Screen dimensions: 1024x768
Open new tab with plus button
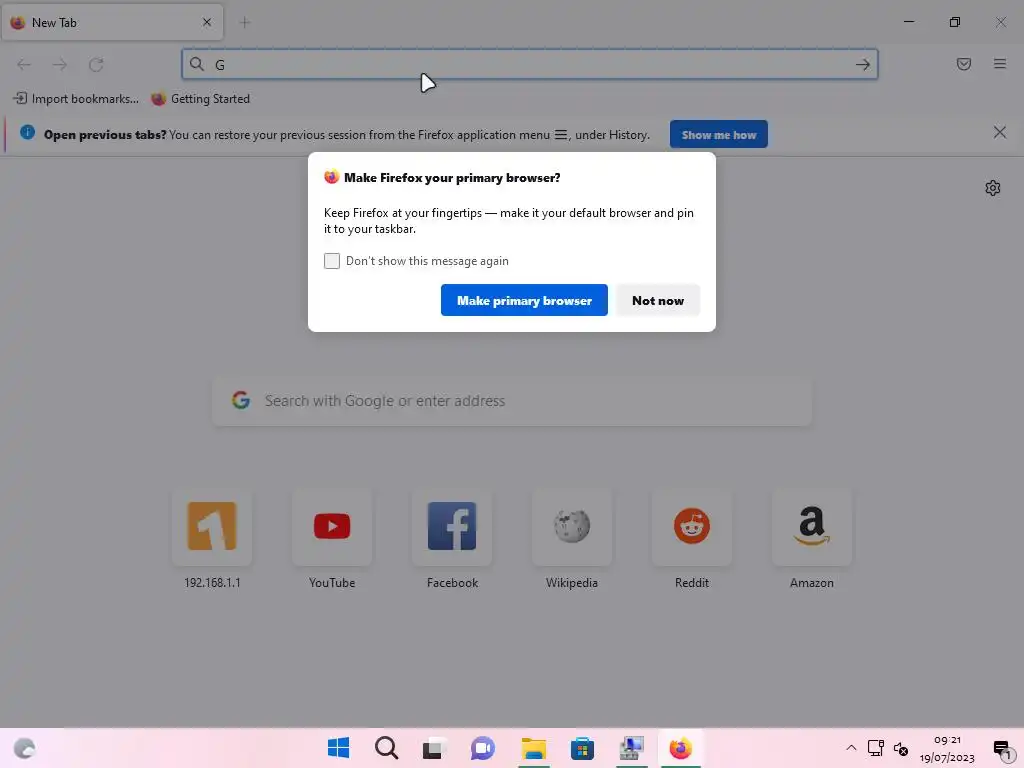[245, 23]
